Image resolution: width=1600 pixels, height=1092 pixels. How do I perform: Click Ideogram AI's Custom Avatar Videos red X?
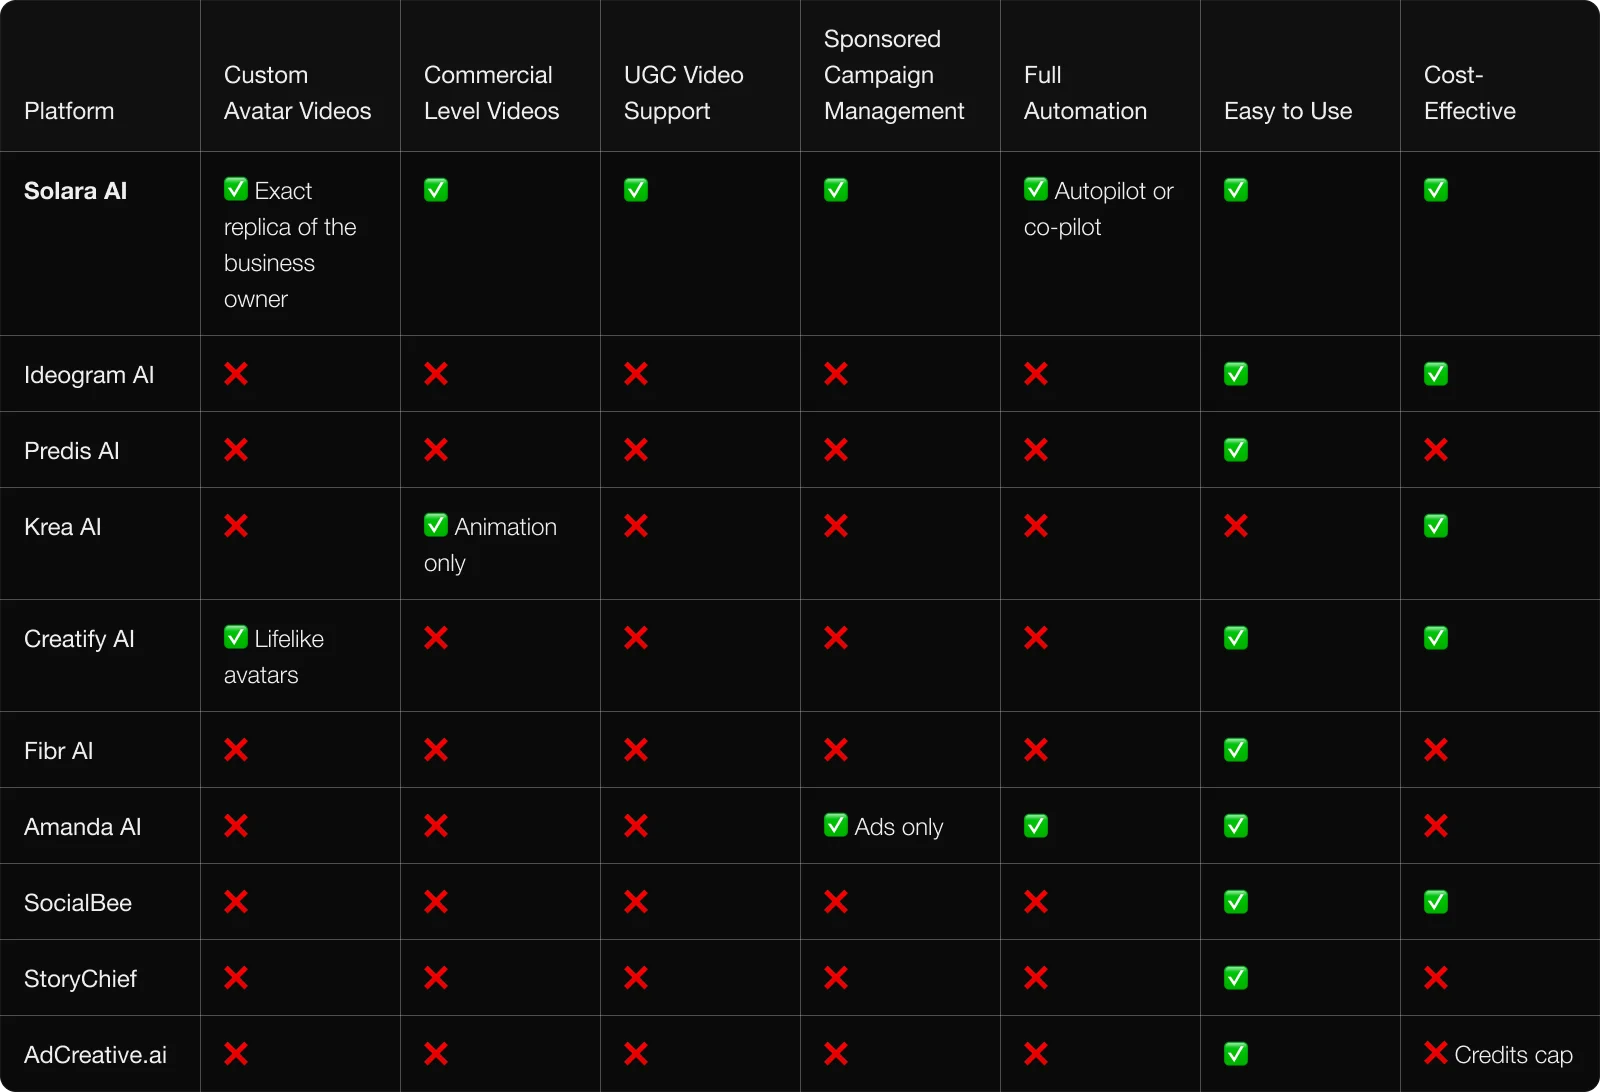[236, 374]
